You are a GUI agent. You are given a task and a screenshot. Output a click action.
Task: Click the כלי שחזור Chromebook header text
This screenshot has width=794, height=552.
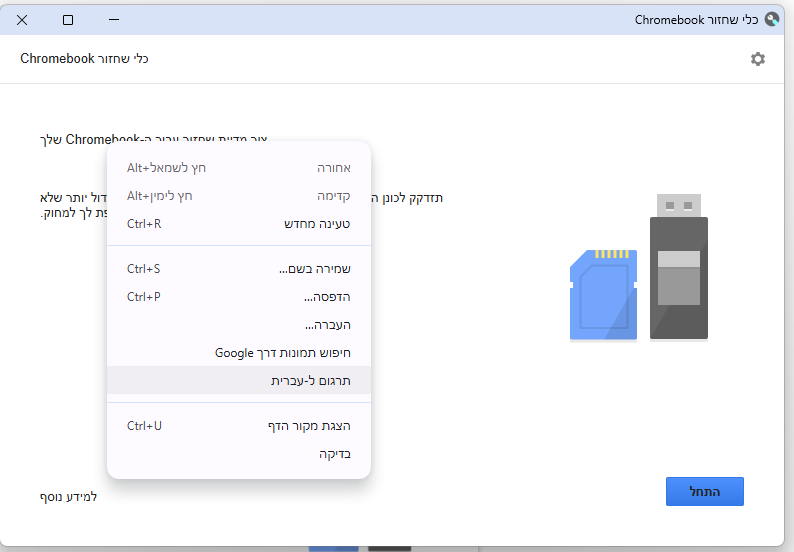[84, 59]
